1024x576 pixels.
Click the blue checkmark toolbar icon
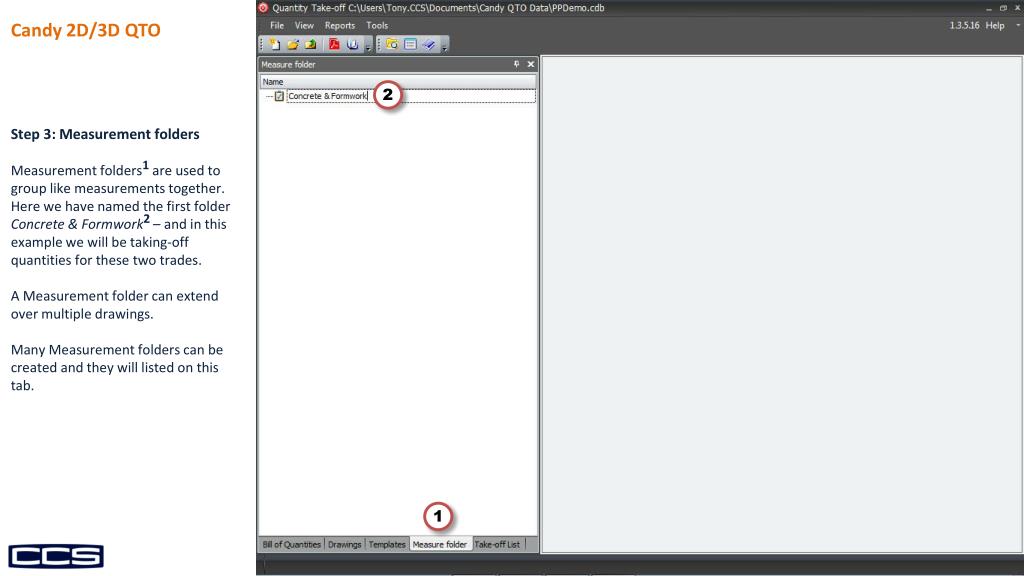428,44
